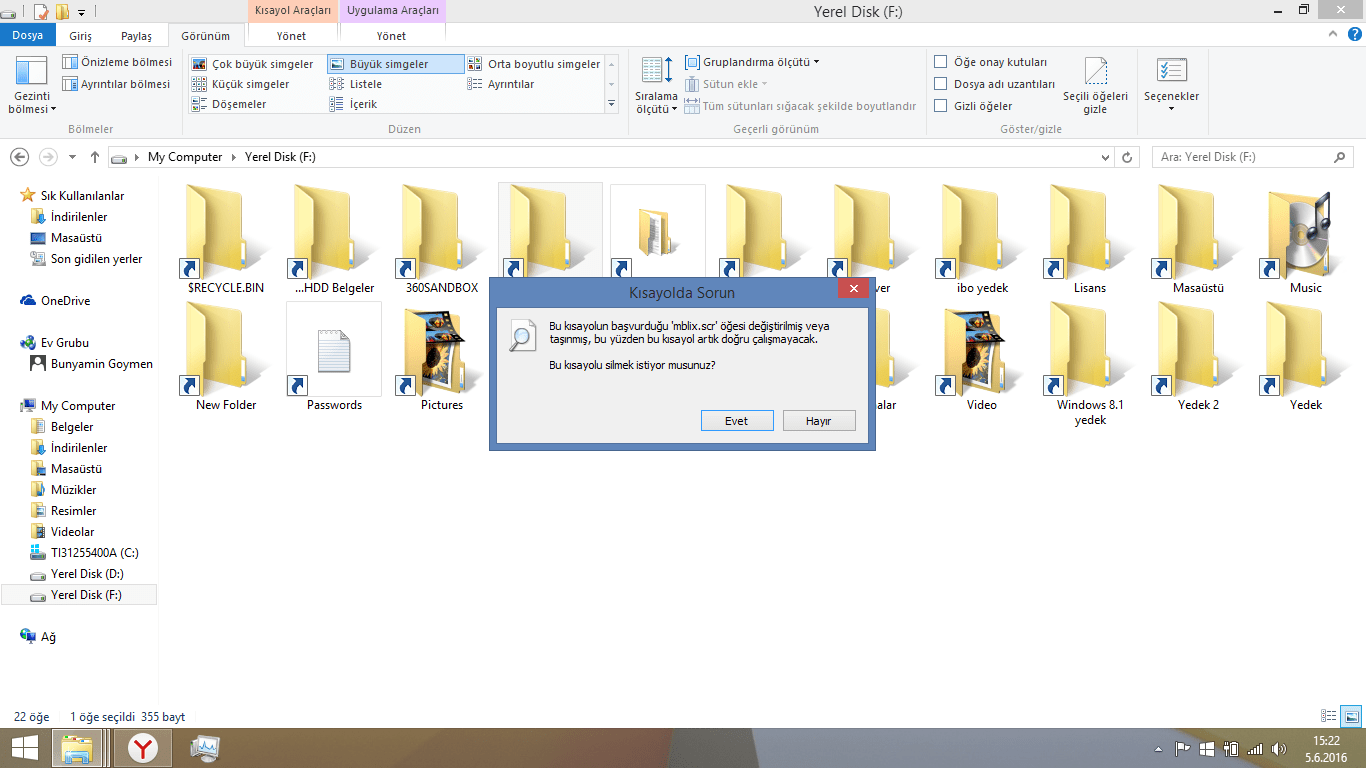The image size is (1366, 768).
Task: Select the Passwords text file shortcut
Action: click(334, 357)
